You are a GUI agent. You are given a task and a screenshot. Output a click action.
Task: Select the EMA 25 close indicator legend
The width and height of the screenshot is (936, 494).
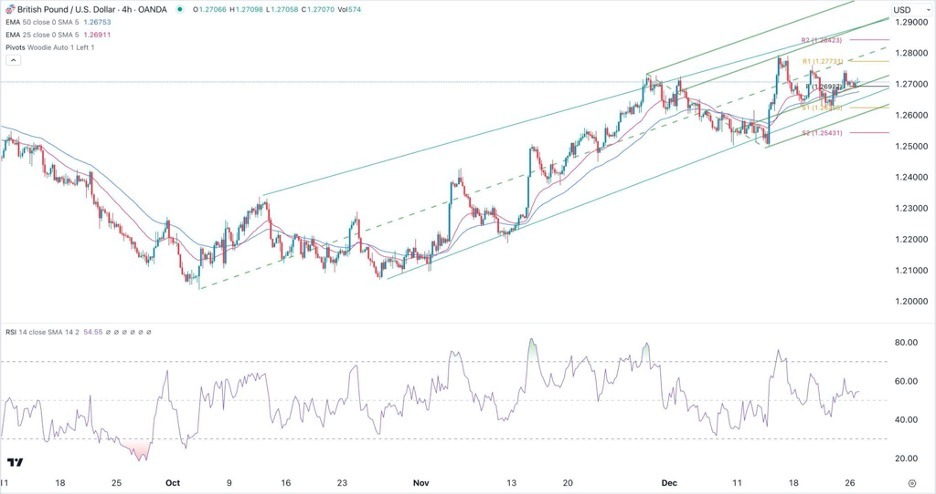[x=57, y=35]
